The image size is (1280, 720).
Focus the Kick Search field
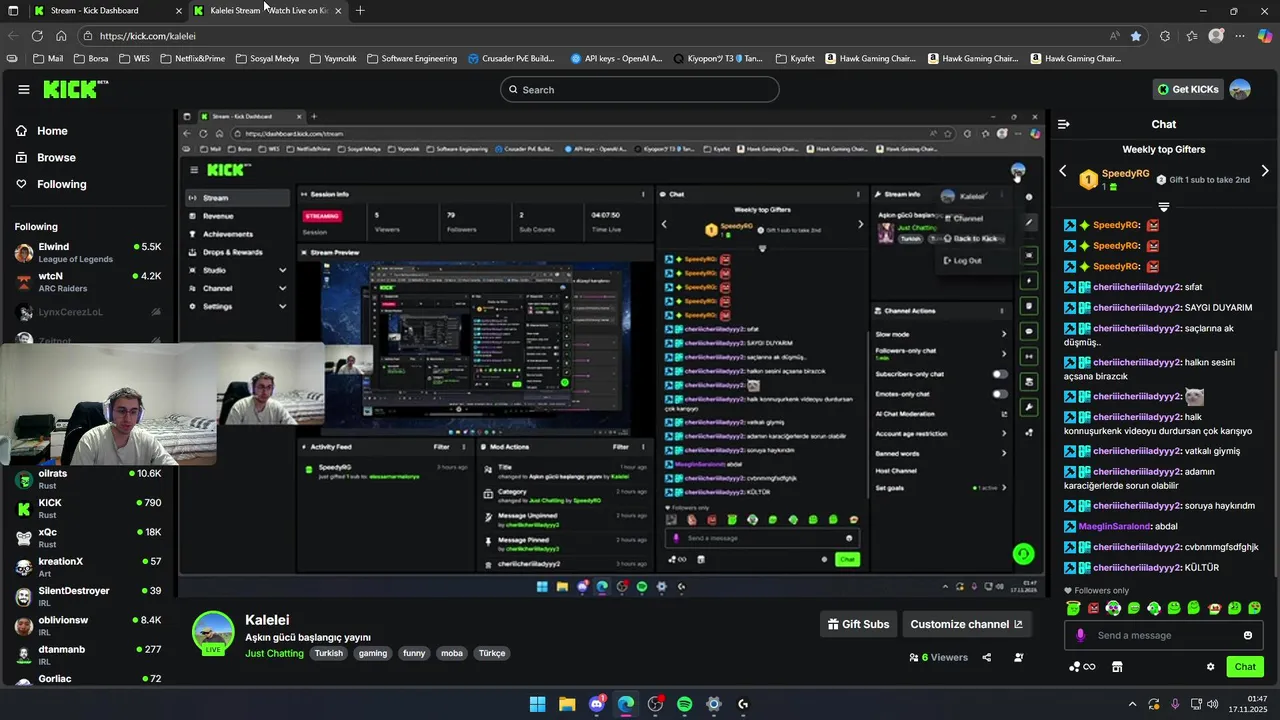(x=640, y=90)
